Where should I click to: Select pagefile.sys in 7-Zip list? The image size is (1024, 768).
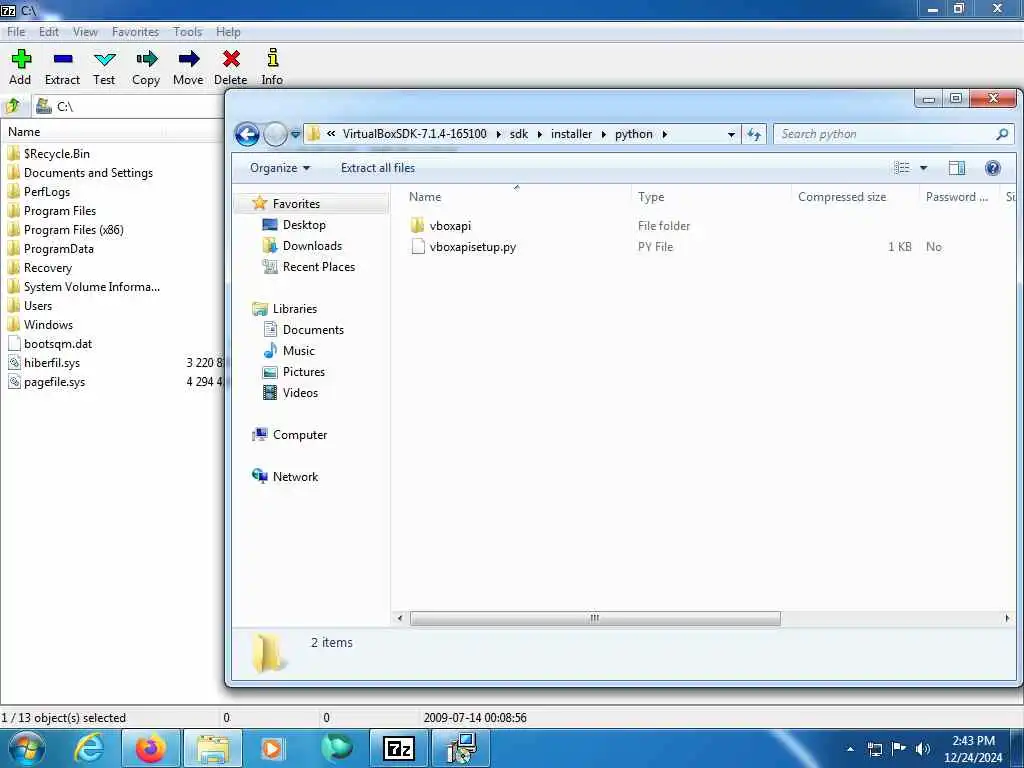[54, 382]
